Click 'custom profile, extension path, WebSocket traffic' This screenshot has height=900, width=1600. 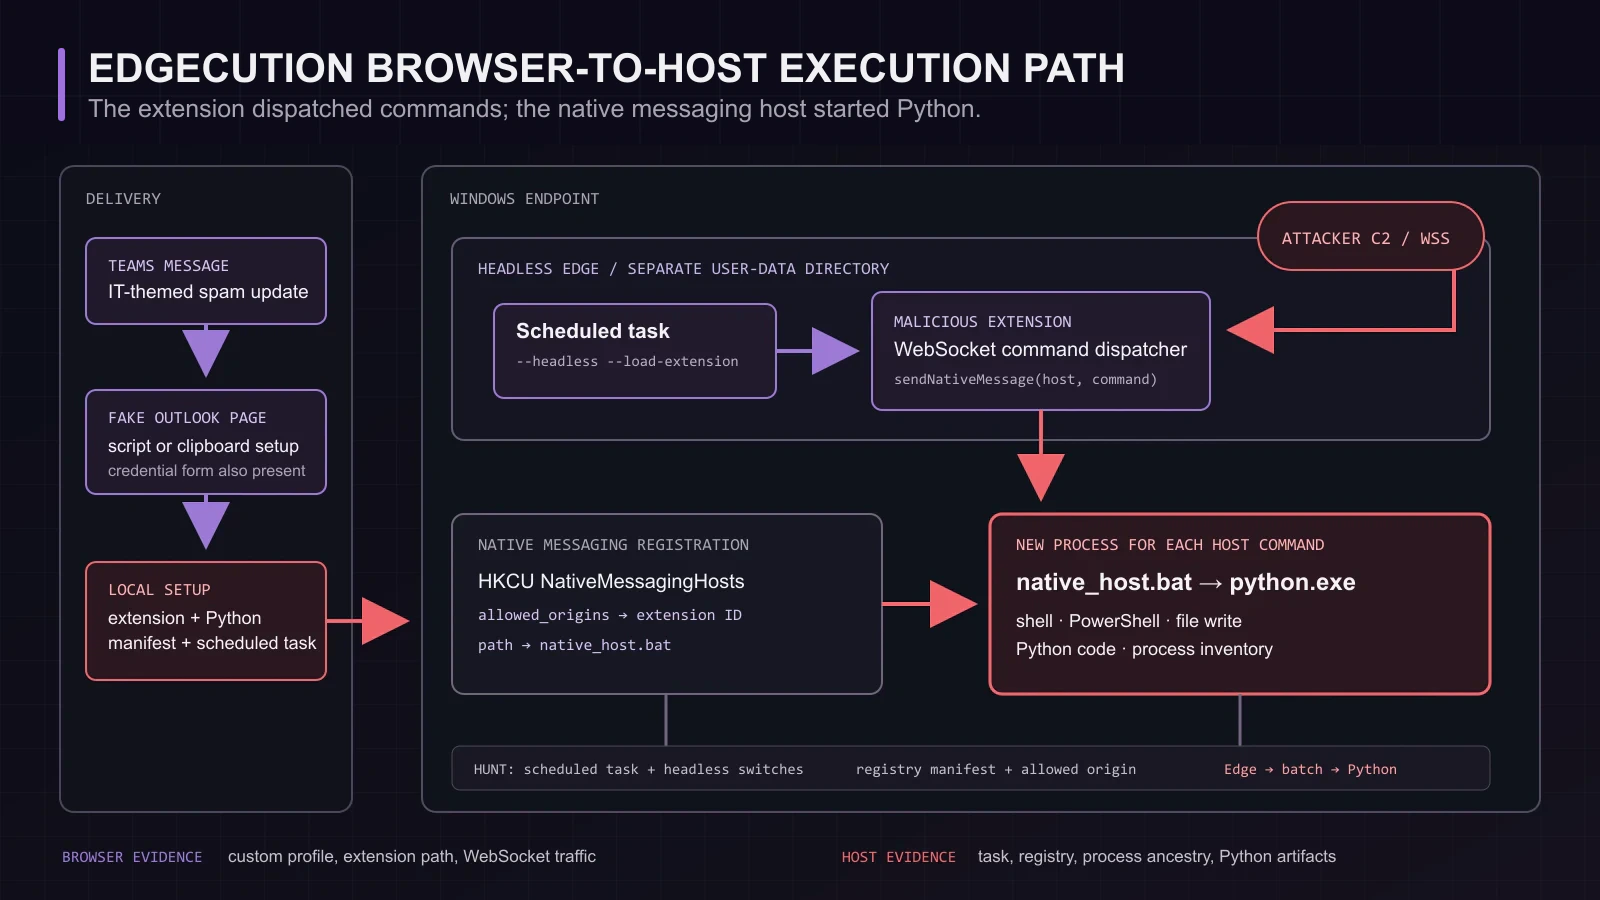pyautogui.click(x=412, y=856)
